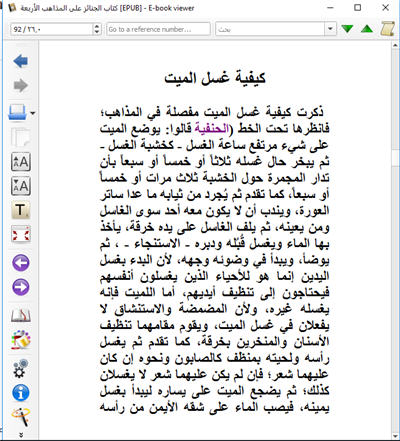Screen dimensions: 400x441
Task: Go to next page purple right arrow
Action: pyautogui.click(x=21, y=287)
